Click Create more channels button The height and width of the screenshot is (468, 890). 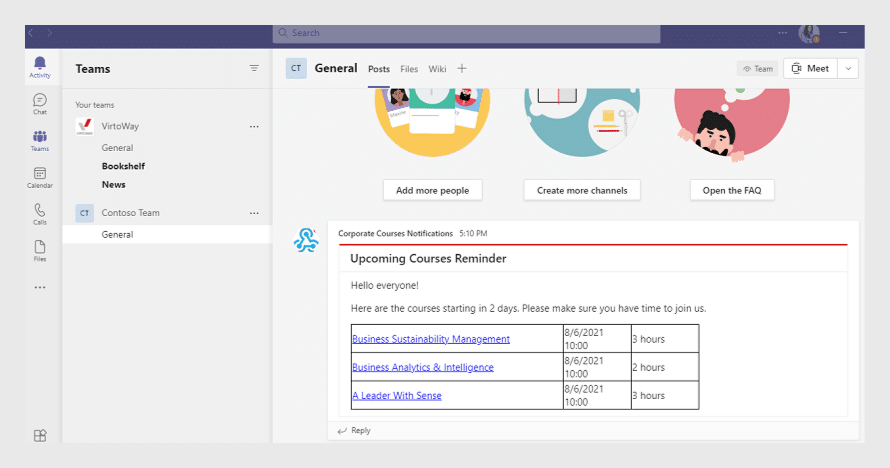coord(582,191)
